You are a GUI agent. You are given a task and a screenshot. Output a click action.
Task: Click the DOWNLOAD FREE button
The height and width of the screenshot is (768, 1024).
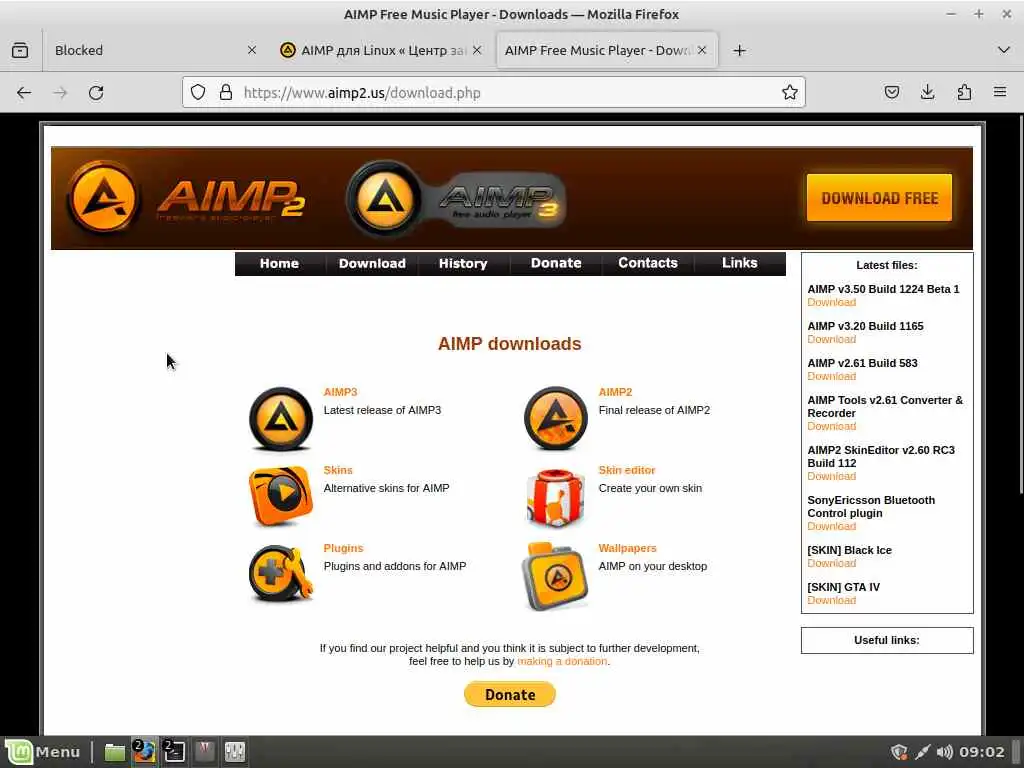pos(879,198)
